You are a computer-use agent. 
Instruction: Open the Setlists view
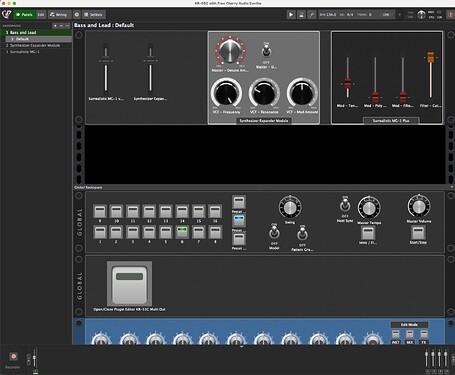pos(93,15)
